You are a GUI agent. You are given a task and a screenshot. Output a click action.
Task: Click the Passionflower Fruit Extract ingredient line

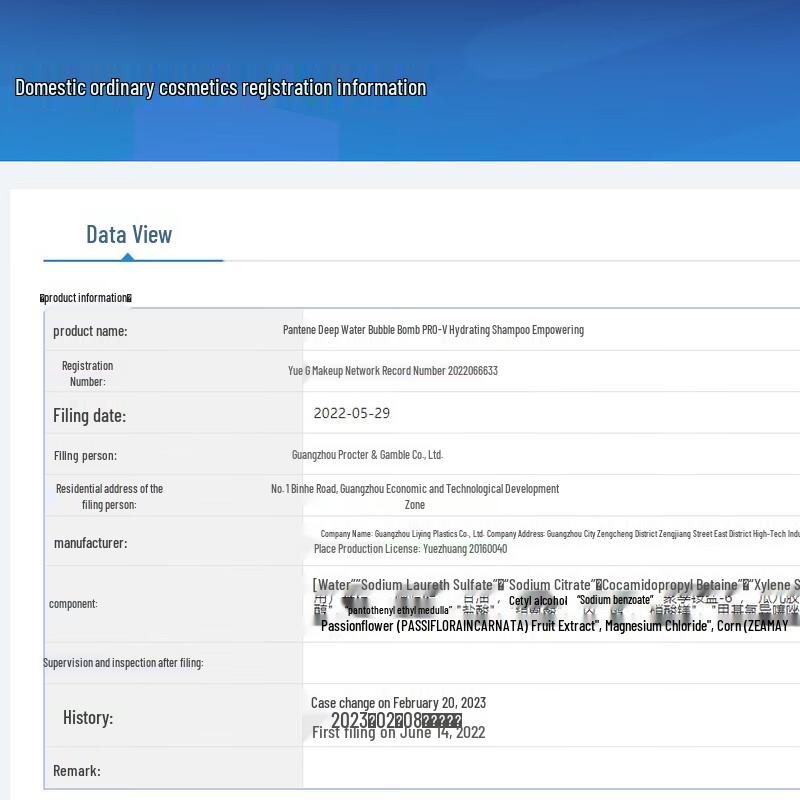coord(554,626)
